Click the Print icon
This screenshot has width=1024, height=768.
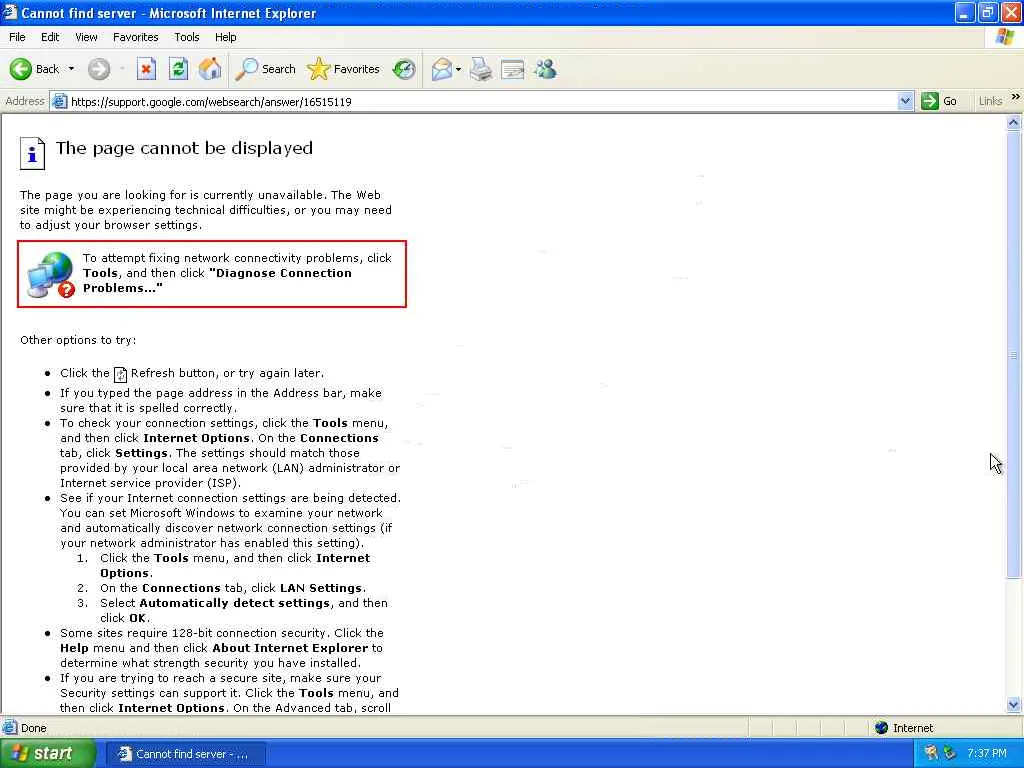(x=481, y=69)
